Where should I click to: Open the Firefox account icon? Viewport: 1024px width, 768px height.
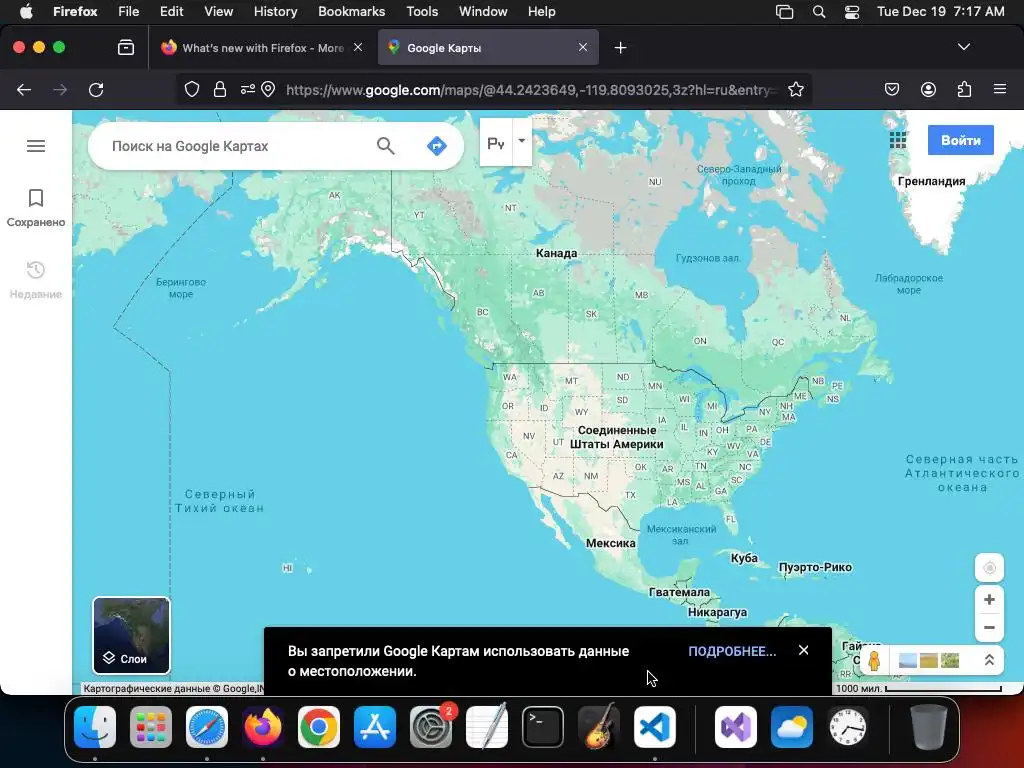point(928,89)
